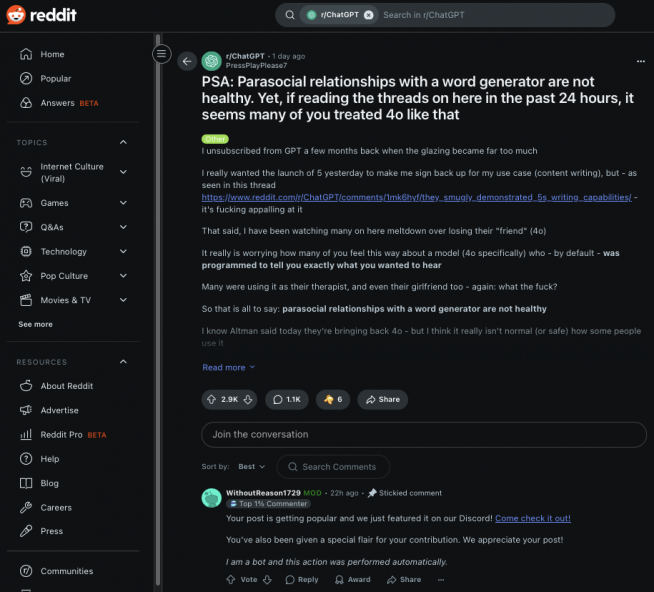Collapse sidebar with the hamburger circle button

point(161,54)
